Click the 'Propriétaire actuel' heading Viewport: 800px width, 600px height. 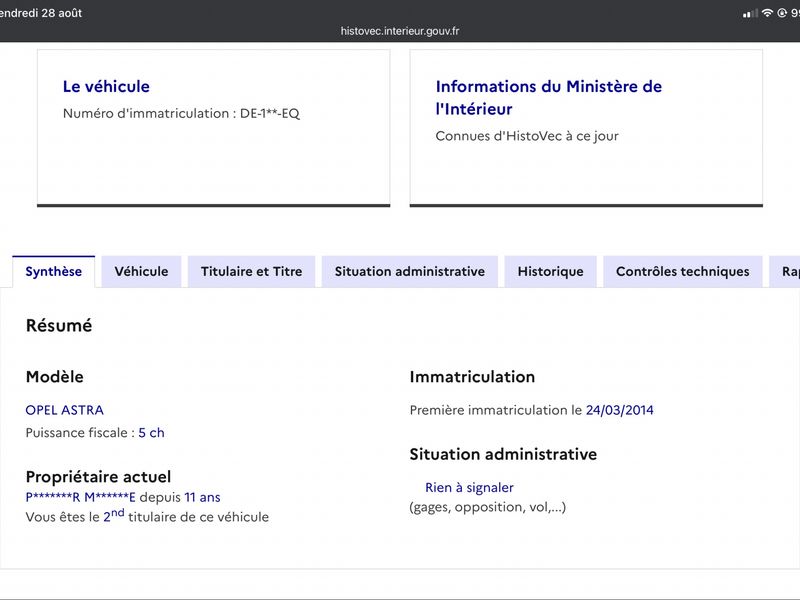(98, 477)
